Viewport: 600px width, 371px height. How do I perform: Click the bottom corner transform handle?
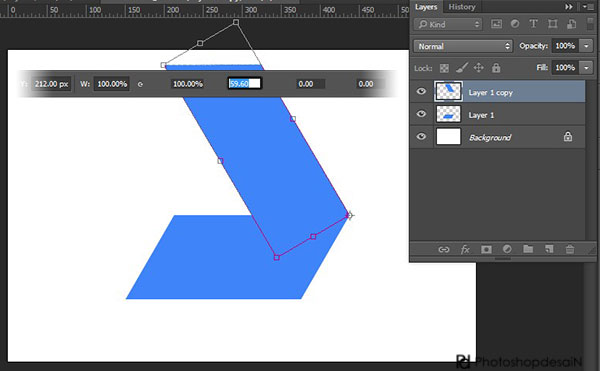click(x=277, y=258)
